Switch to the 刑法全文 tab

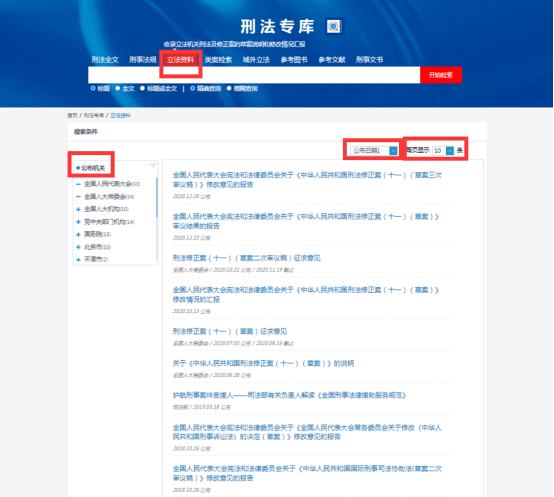pyautogui.click(x=105, y=60)
